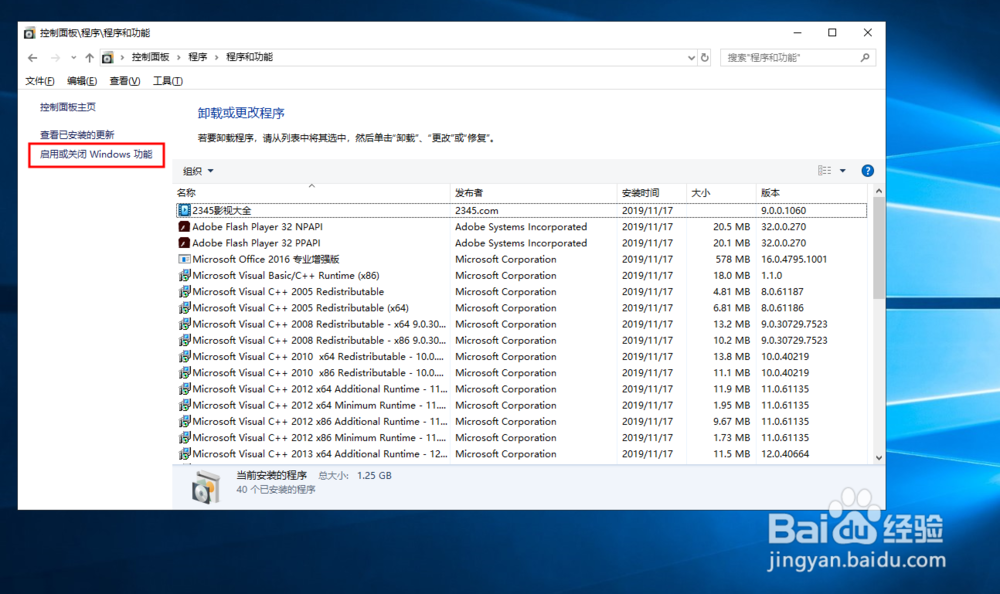This screenshot has height=594, width=1000.
Task: Click the 2345影视大全 program icon
Action: click(184, 211)
